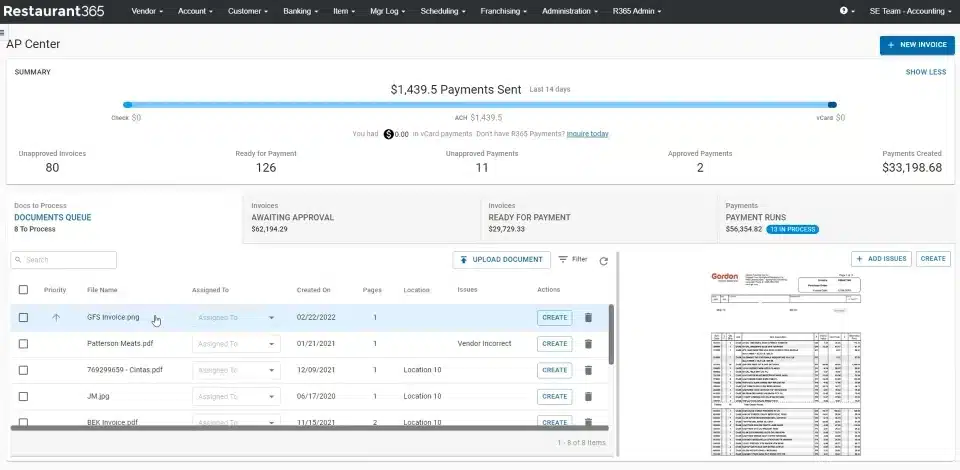
Task: Open the help question mark icon
Action: 844,11
